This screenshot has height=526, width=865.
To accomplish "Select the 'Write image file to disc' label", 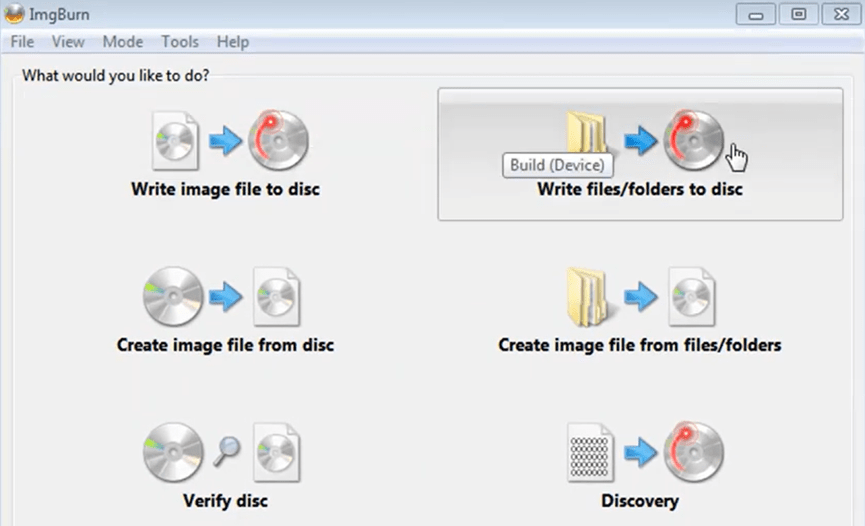I will tap(225, 188).
